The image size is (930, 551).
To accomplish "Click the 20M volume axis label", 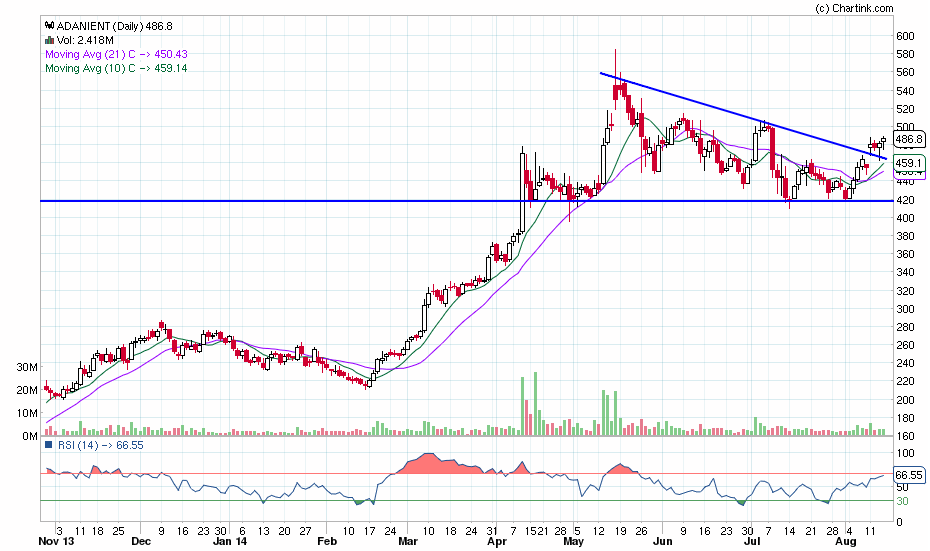I will 27,390.
